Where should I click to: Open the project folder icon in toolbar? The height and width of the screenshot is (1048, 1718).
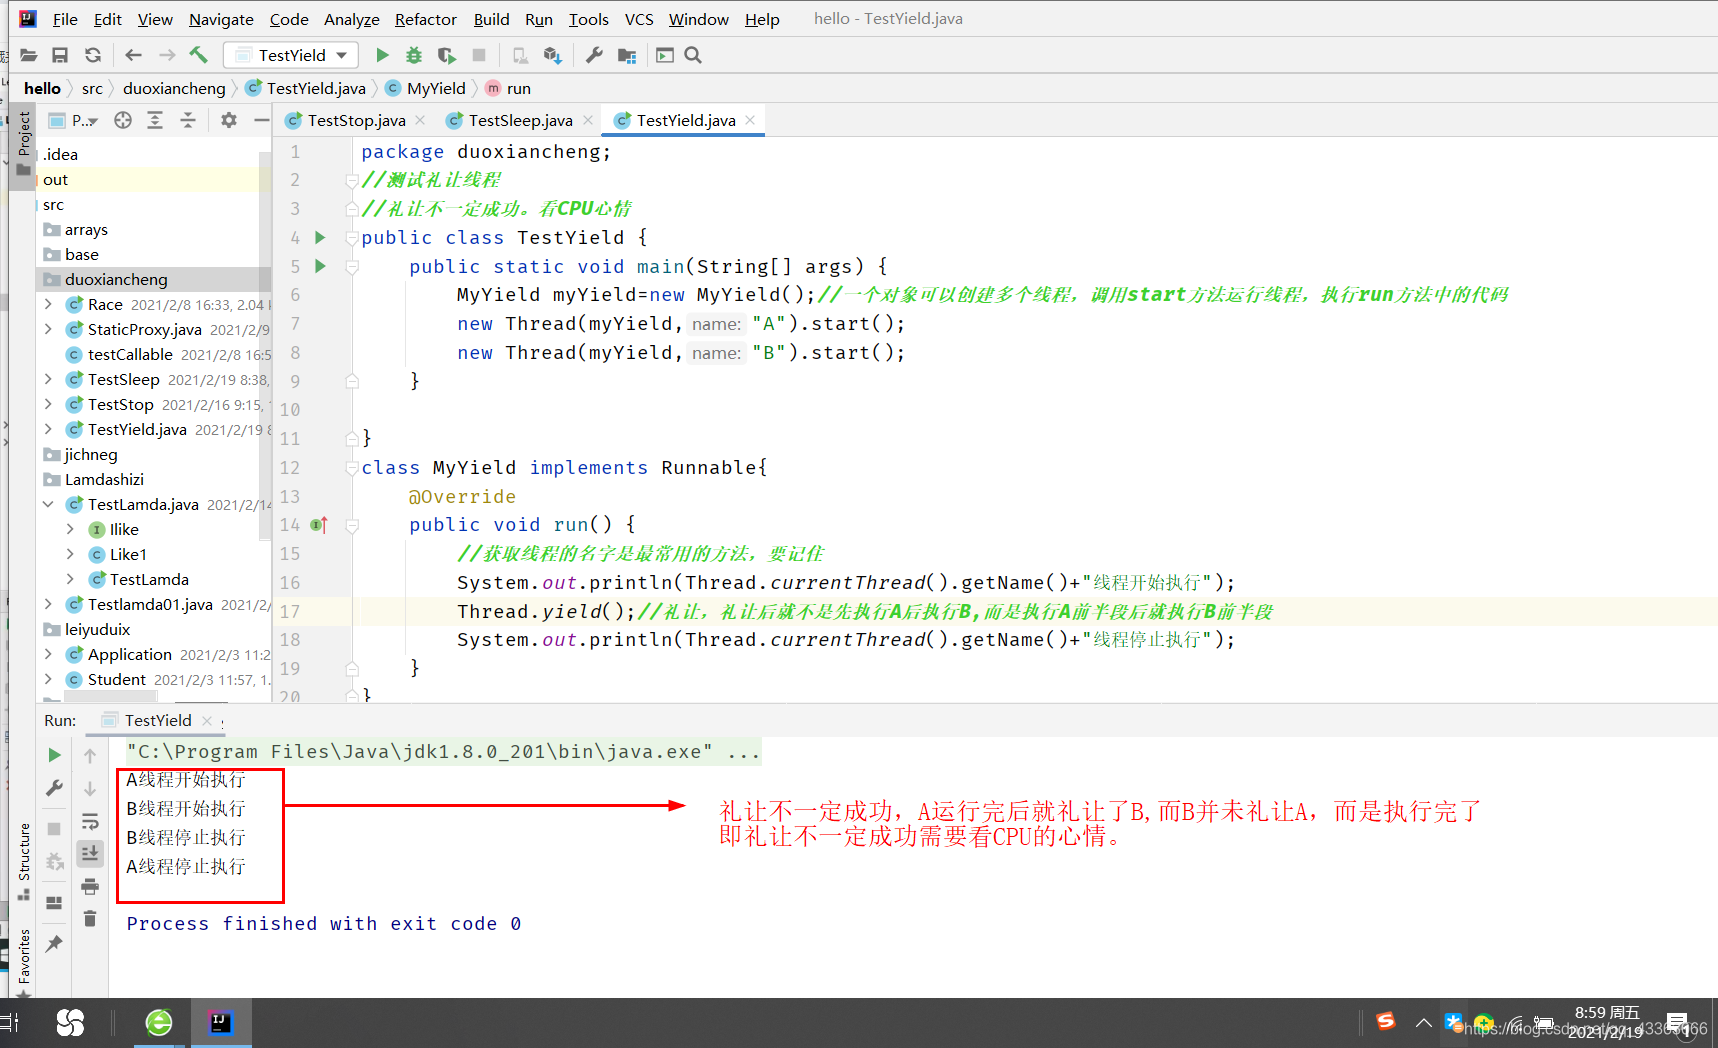(x=29, y=55)
